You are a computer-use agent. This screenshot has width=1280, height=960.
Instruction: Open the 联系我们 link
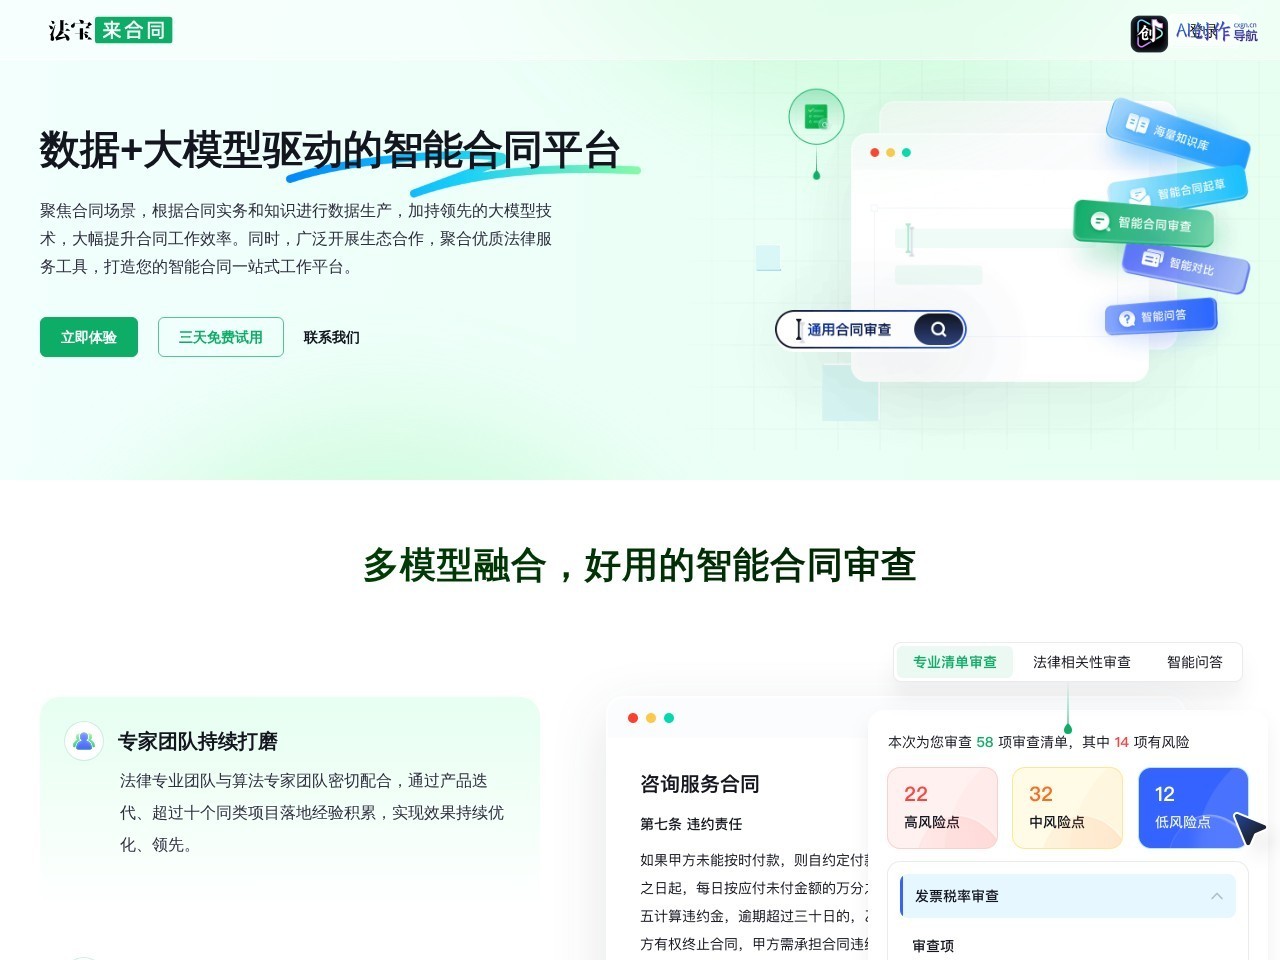pos(332,337)
